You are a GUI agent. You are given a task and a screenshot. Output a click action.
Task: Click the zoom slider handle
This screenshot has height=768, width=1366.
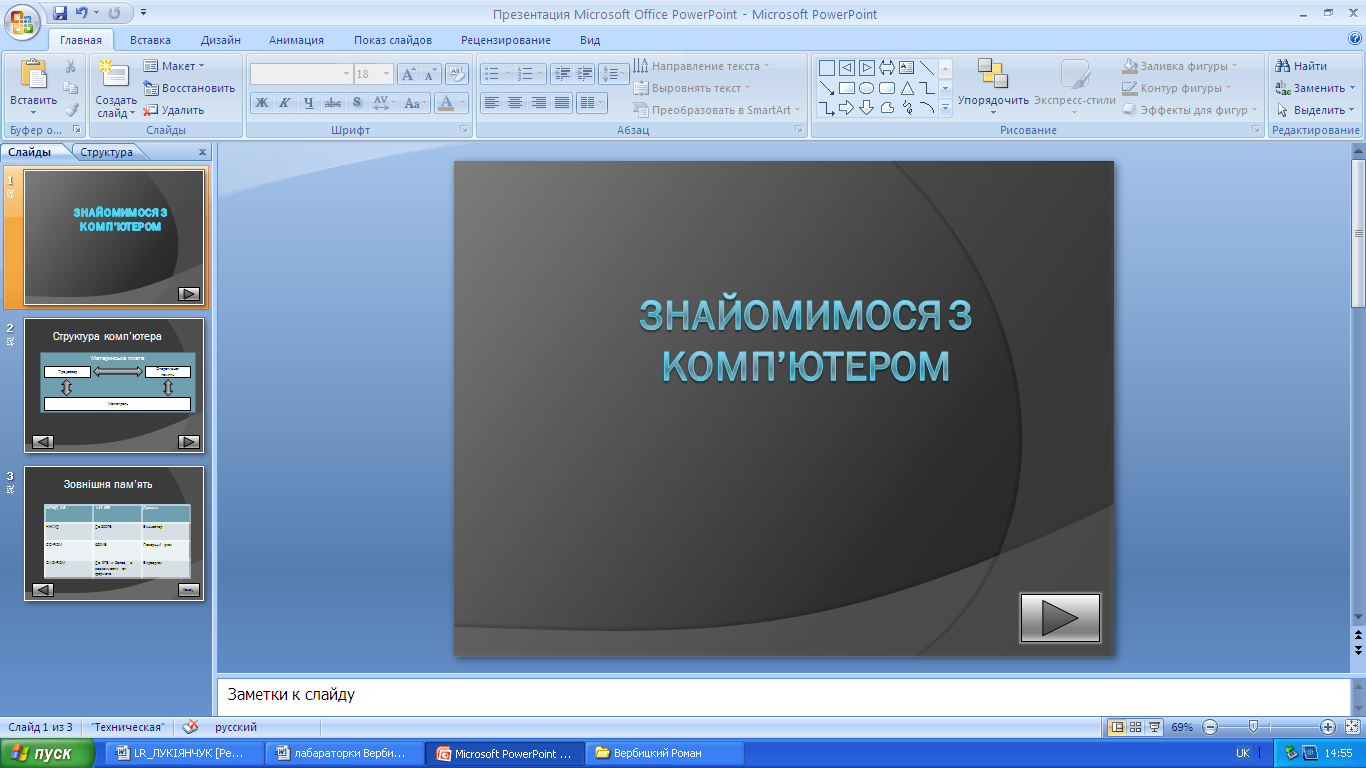[x=1253, y=727]
